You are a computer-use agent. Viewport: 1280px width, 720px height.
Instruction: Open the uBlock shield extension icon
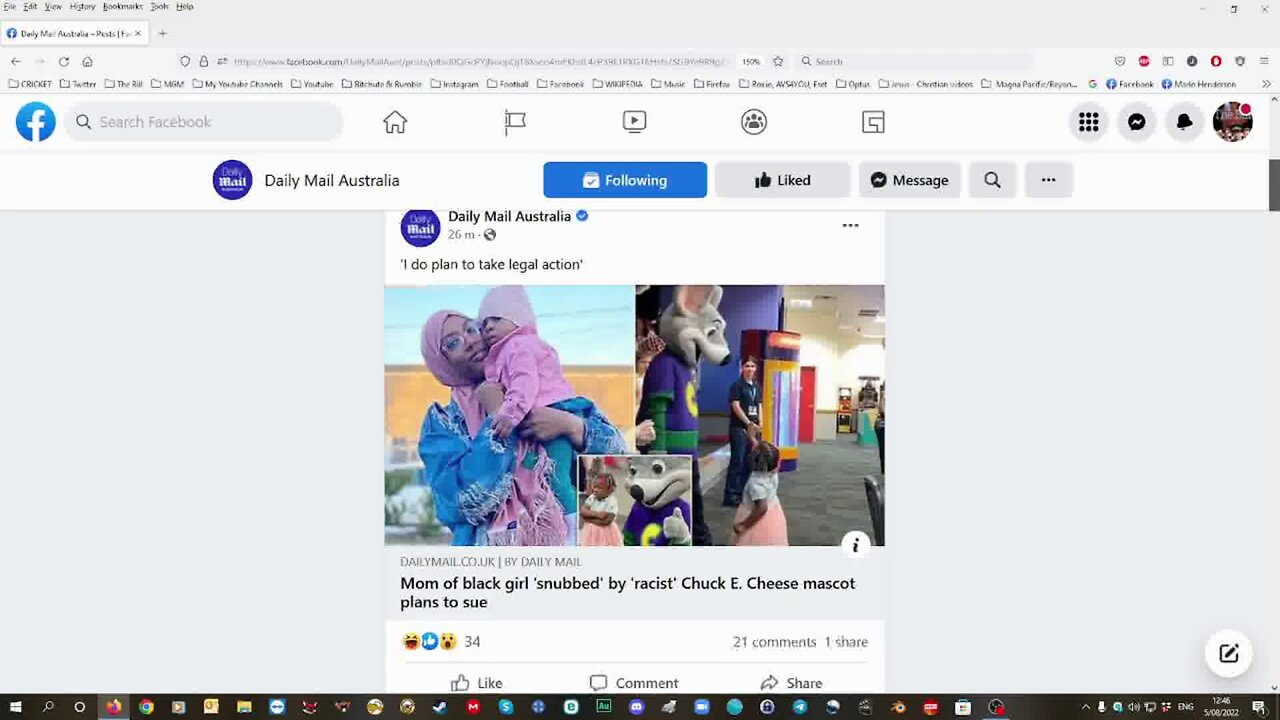1240,61
